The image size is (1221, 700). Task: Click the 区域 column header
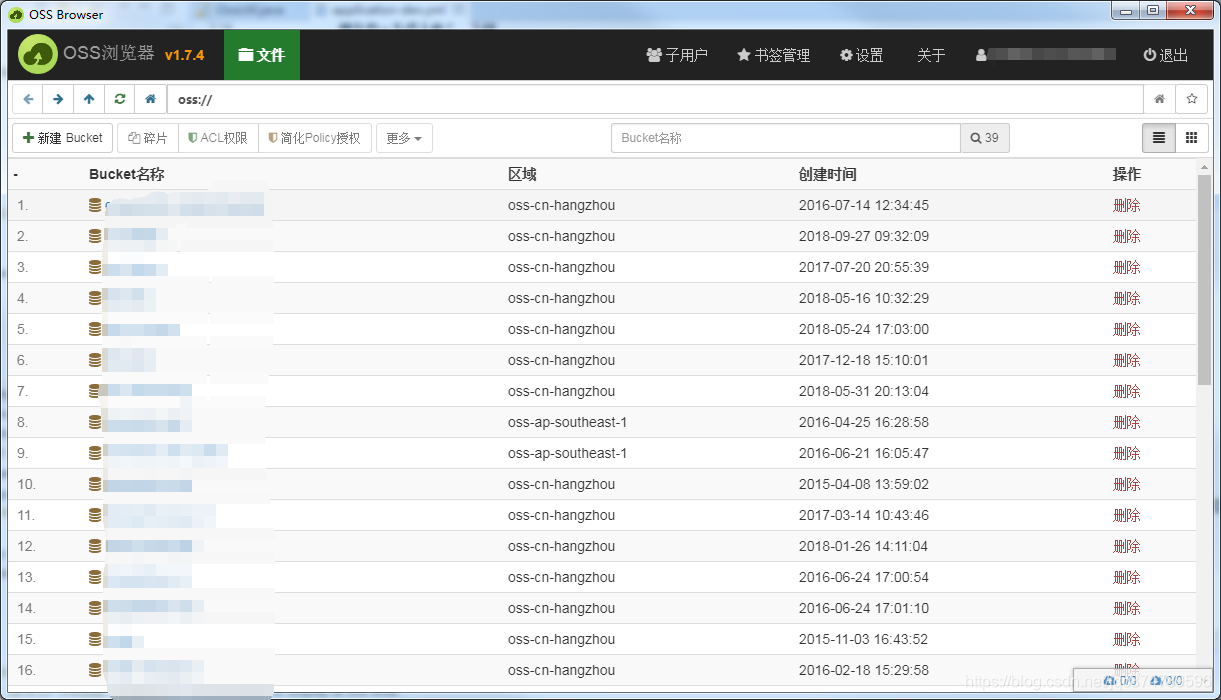[522, 174]
